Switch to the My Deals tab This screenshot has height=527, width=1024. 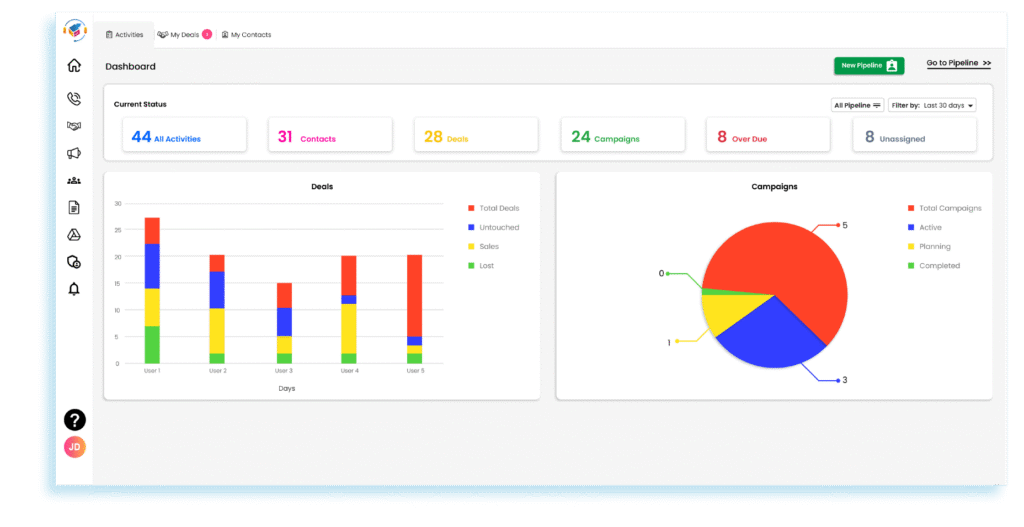185,35
